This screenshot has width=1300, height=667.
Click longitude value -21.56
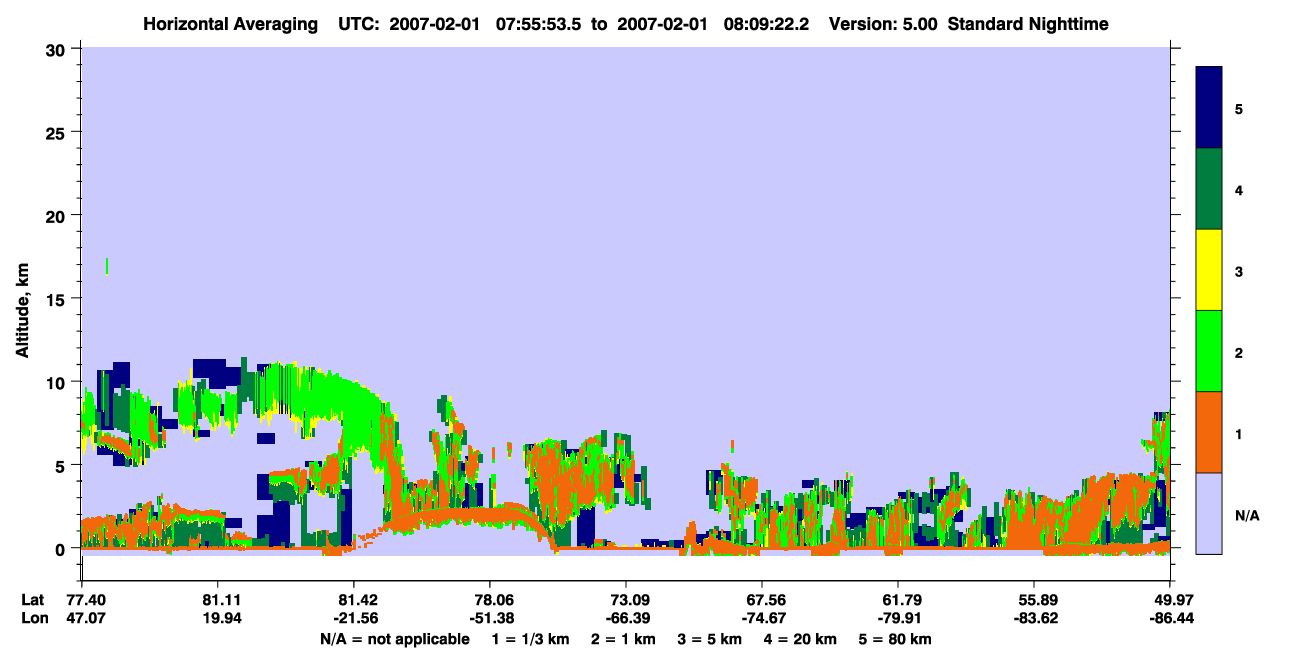[353, 618]
